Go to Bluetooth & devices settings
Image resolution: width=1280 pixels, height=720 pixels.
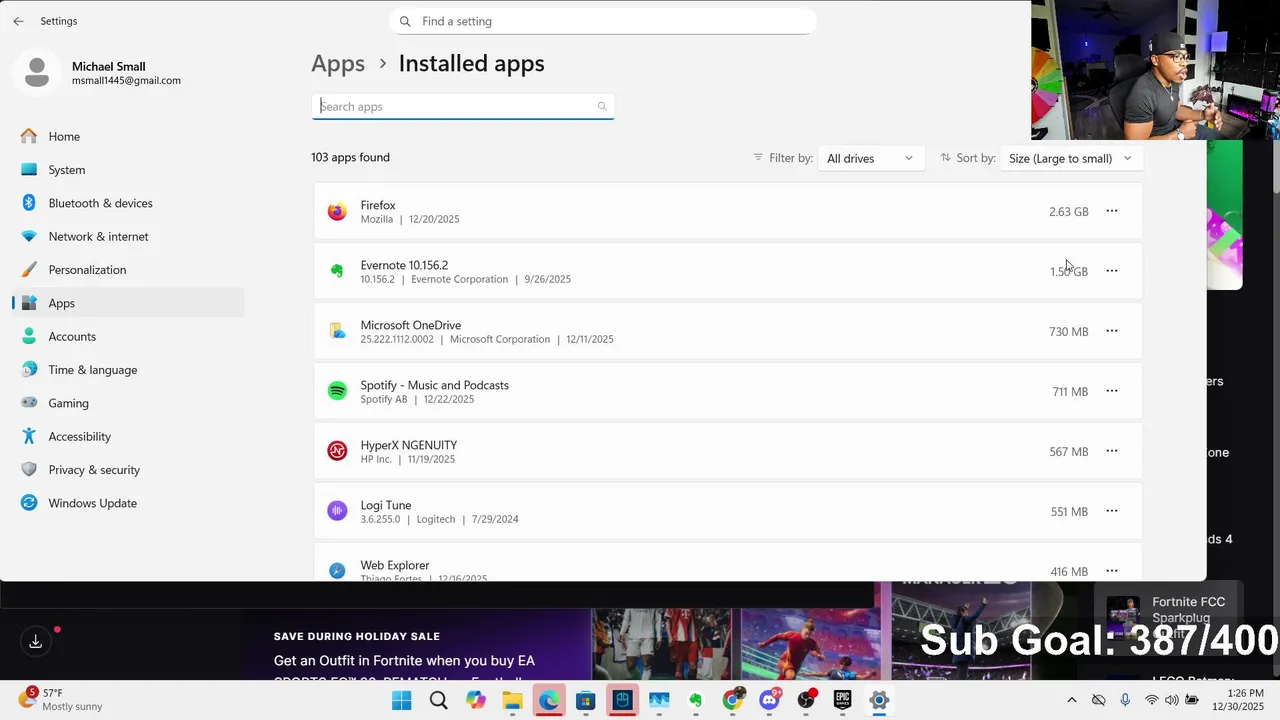[128, 203]
